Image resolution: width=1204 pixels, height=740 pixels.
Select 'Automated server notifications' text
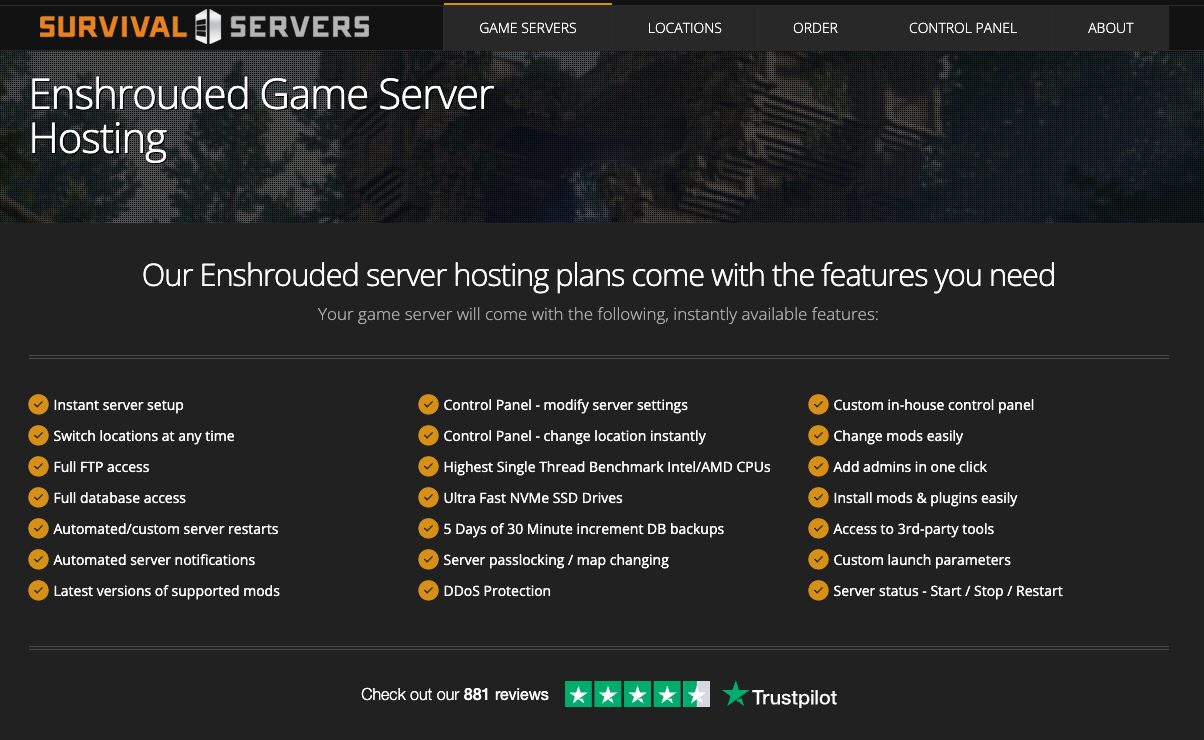[154, 560]
